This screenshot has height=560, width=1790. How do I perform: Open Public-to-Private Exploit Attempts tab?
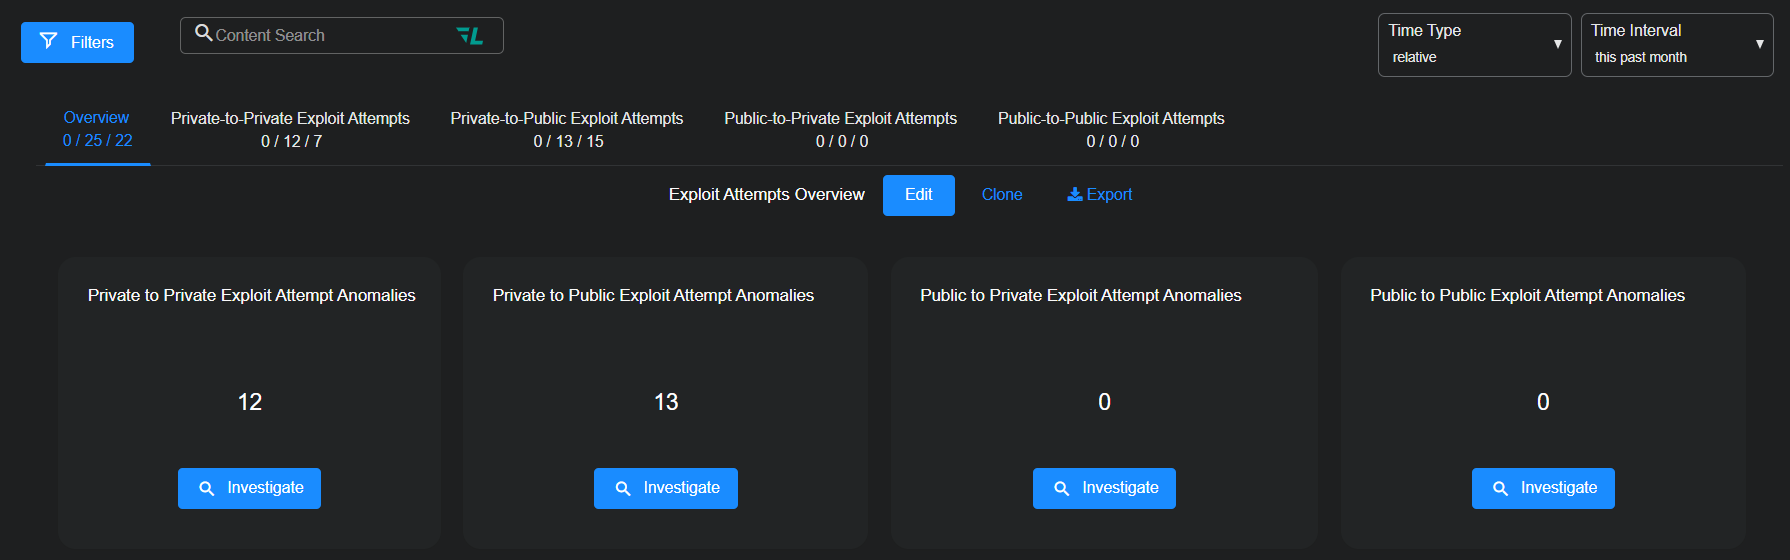(x=840, y=129)
